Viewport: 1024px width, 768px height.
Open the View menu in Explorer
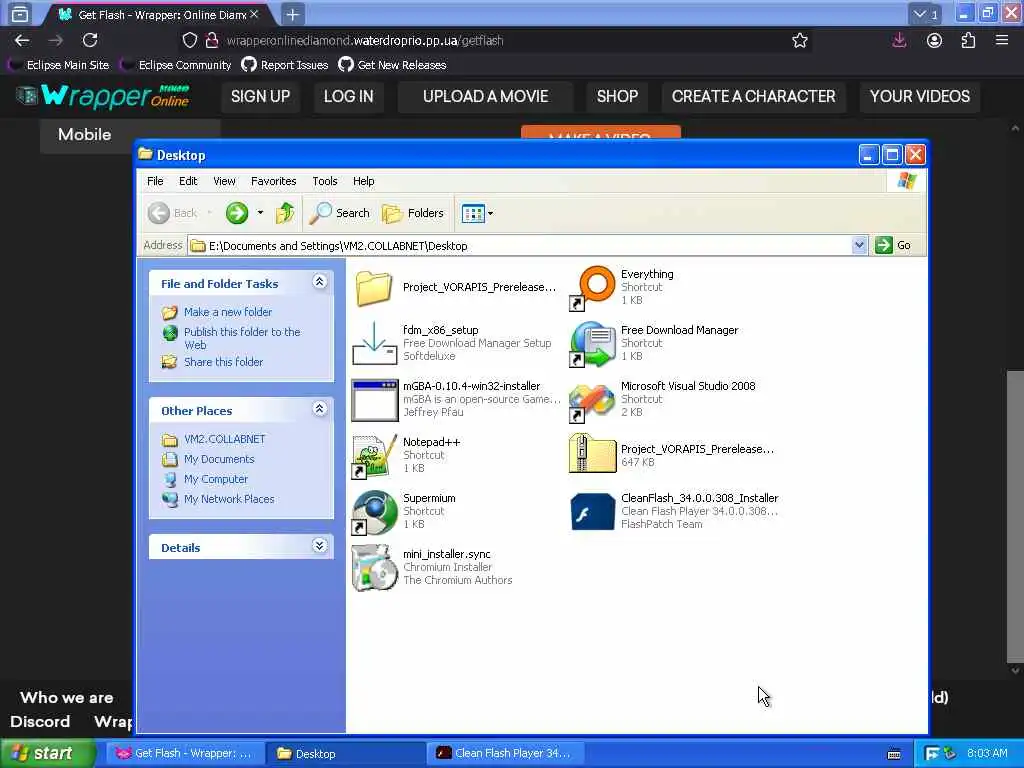click(224, 181)
